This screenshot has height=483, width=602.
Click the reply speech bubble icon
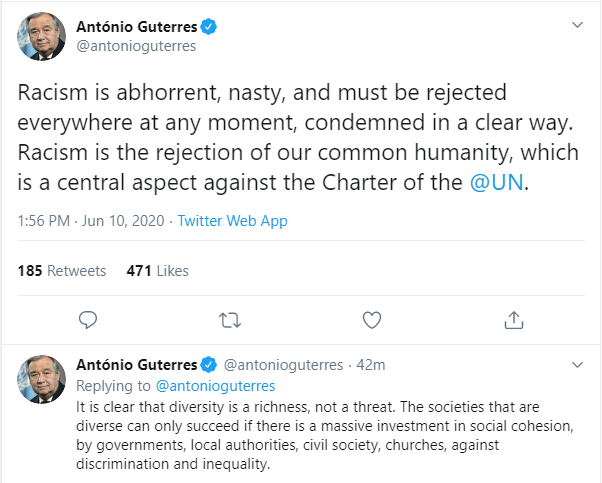88,320
